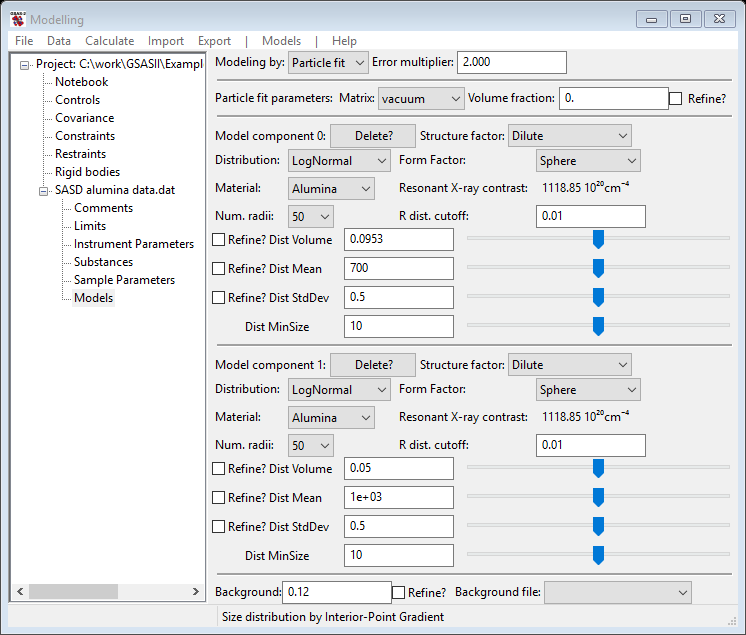Open component 0 Material Alumina dropdown
The height and width of the screenshot is (635, 746).
tap(331, 189)
